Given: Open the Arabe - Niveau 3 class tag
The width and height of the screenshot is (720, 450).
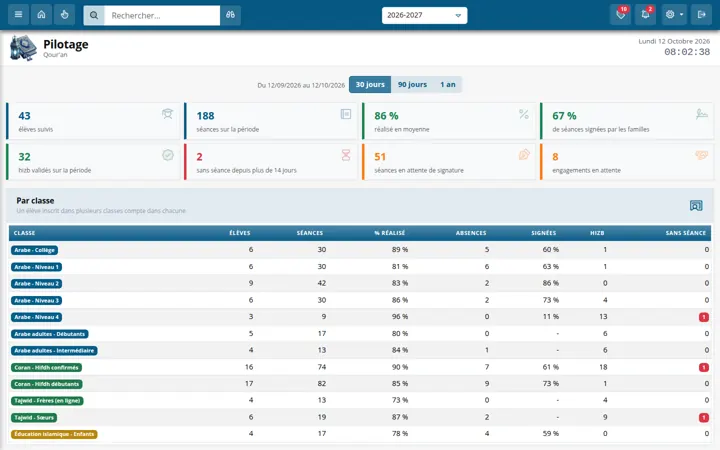Looking at the screenshot, I should point(36,300).
